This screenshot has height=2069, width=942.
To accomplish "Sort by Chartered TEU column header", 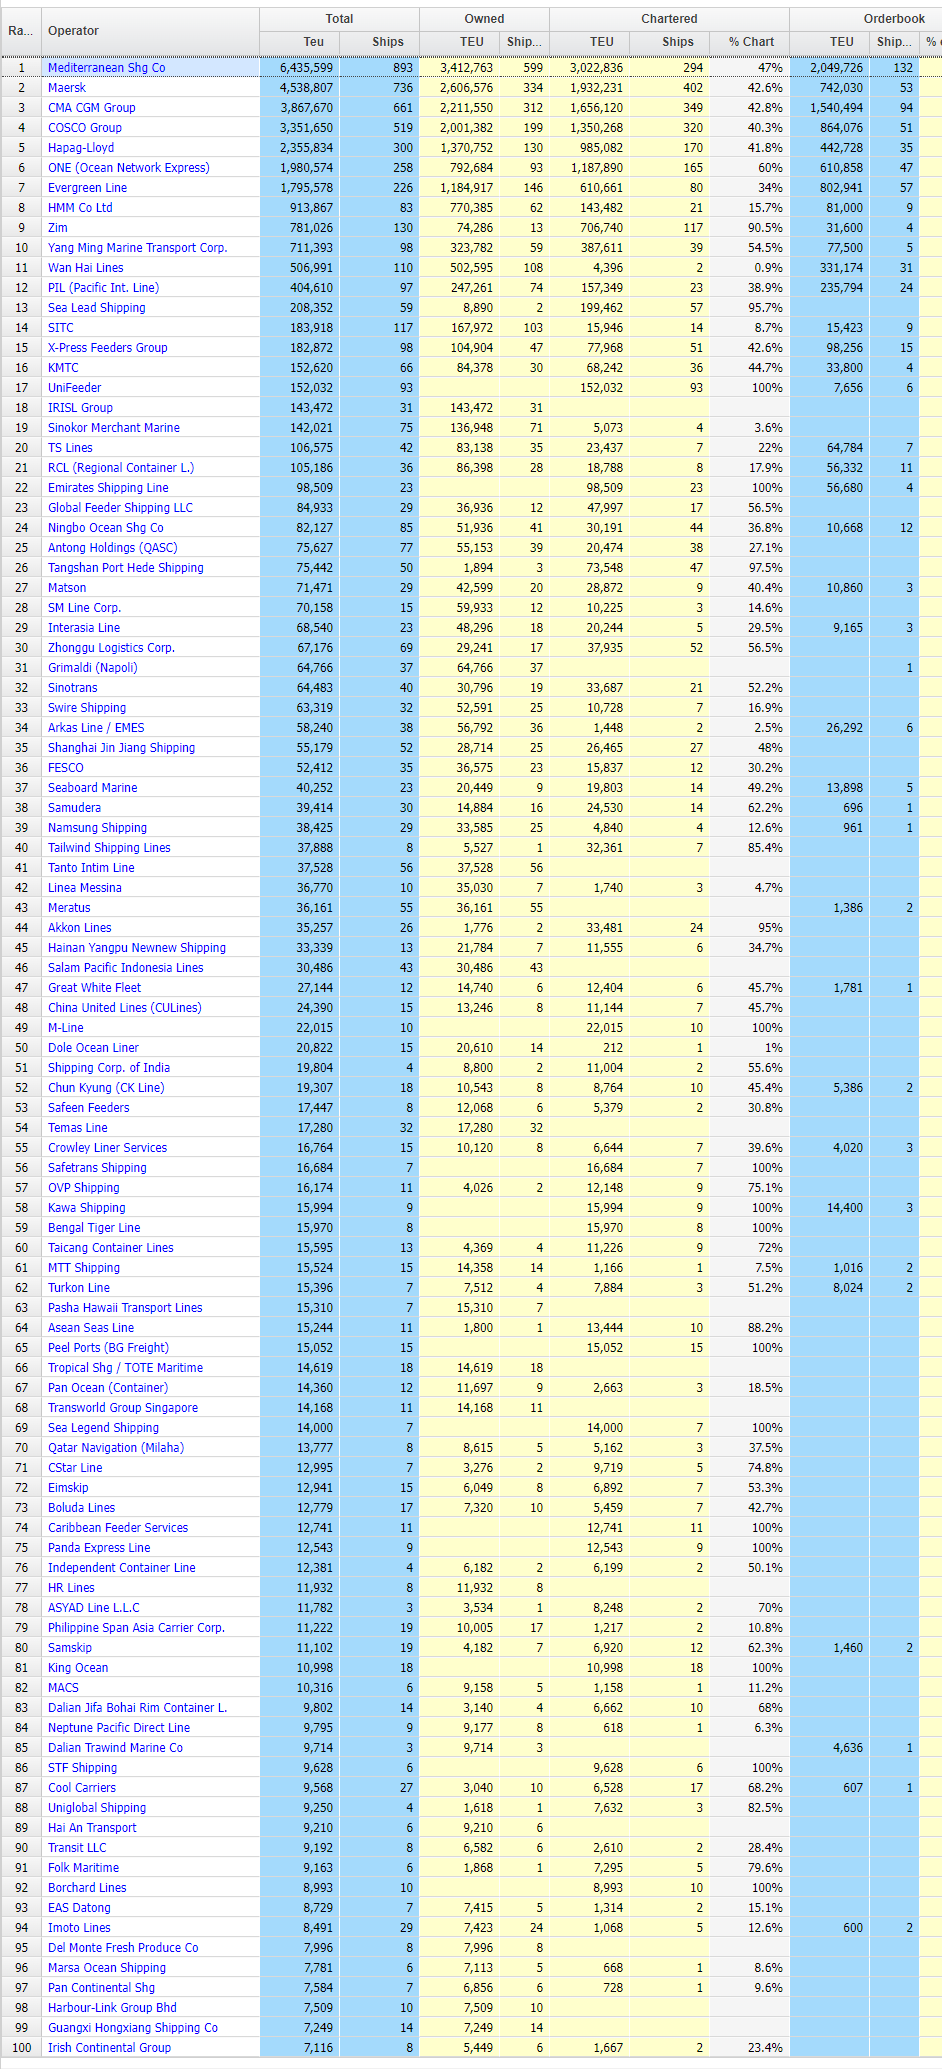I will pyautogui.click(x=590, y=42).
